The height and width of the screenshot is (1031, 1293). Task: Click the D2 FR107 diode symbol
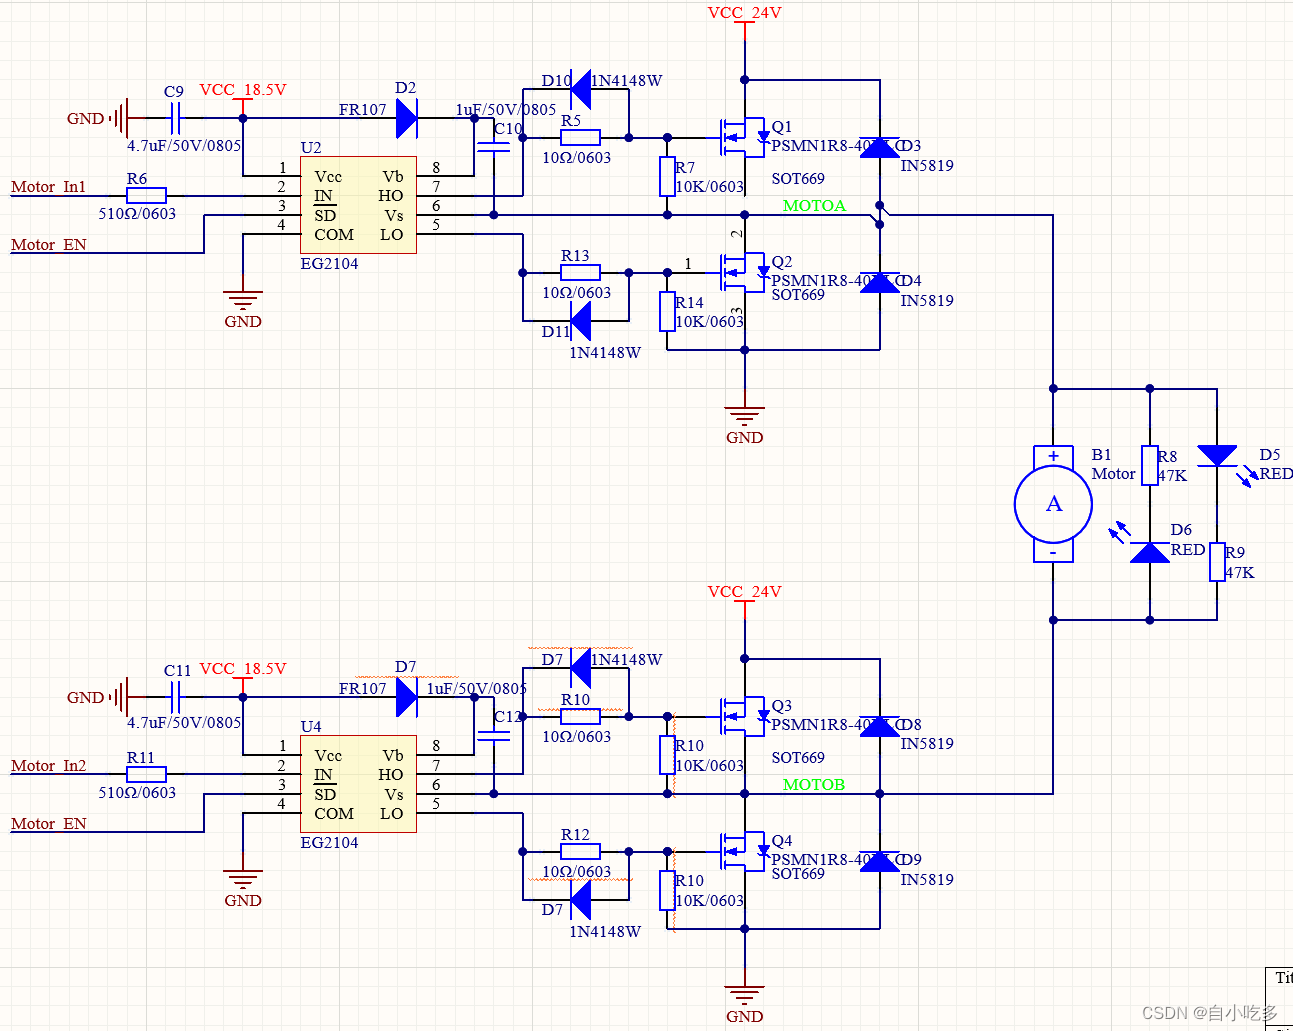pos(407,118)
